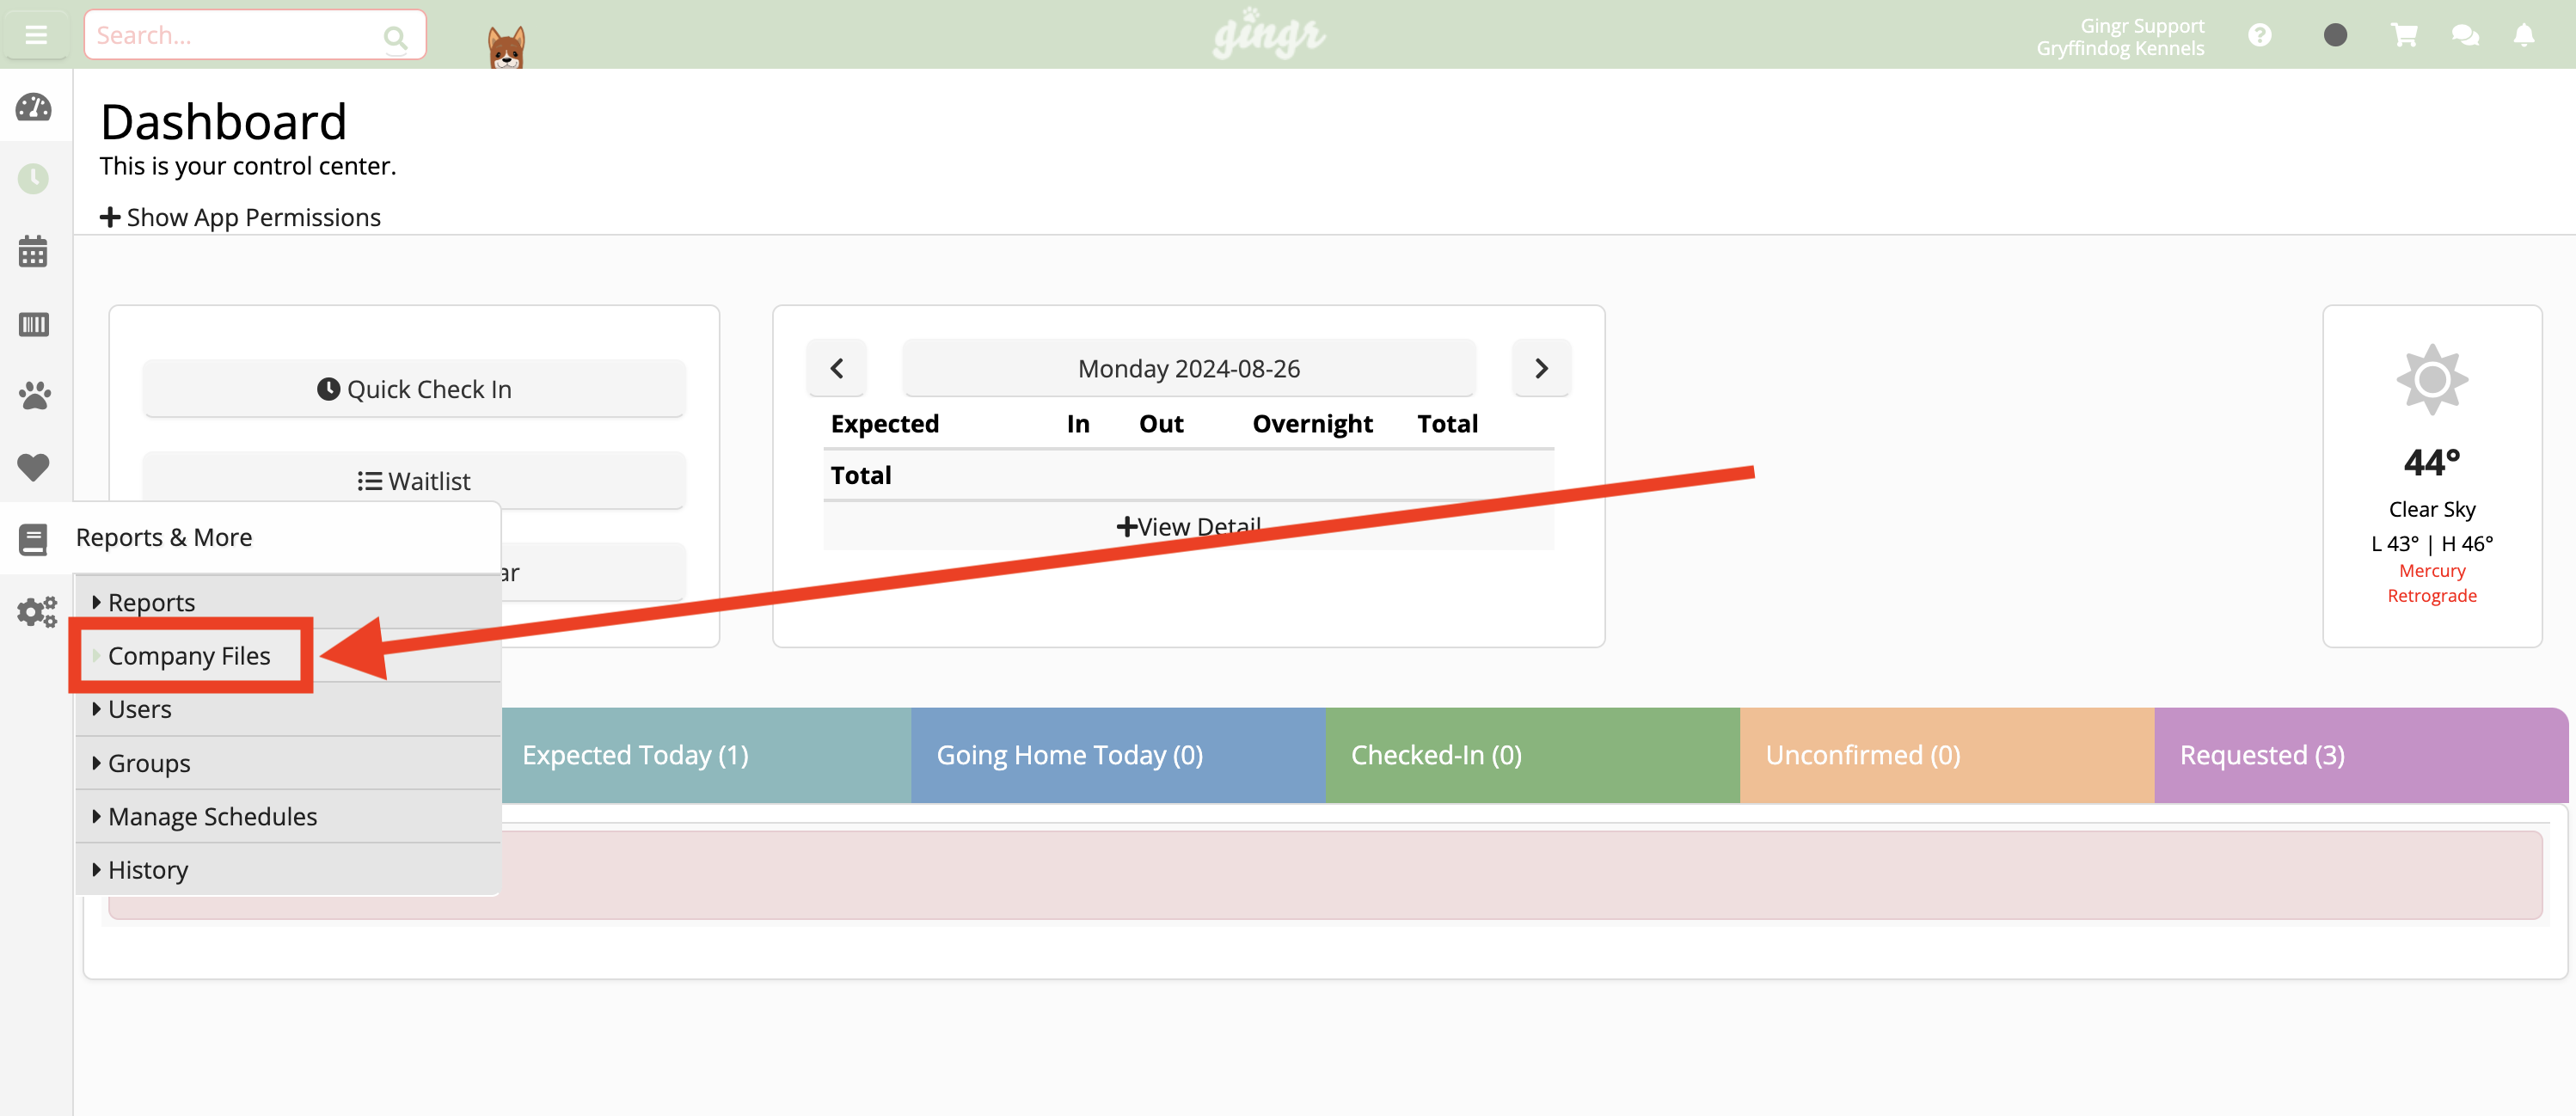Click the Quick Check In button
The height and width of the screenshot is (1116, 2576).
pos(413,388)
